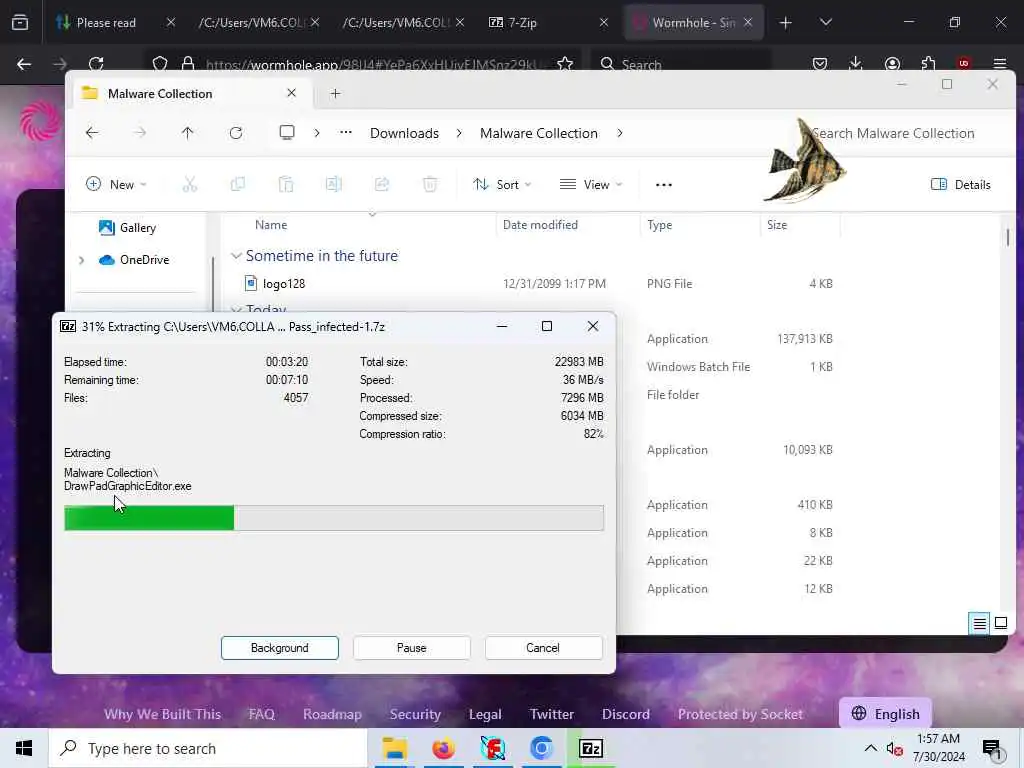The width and height of the screenshot is (1024, 768).
Task: Pause the 7-Zip extraction
Action: pyautogui.click(x=411, y=648)
